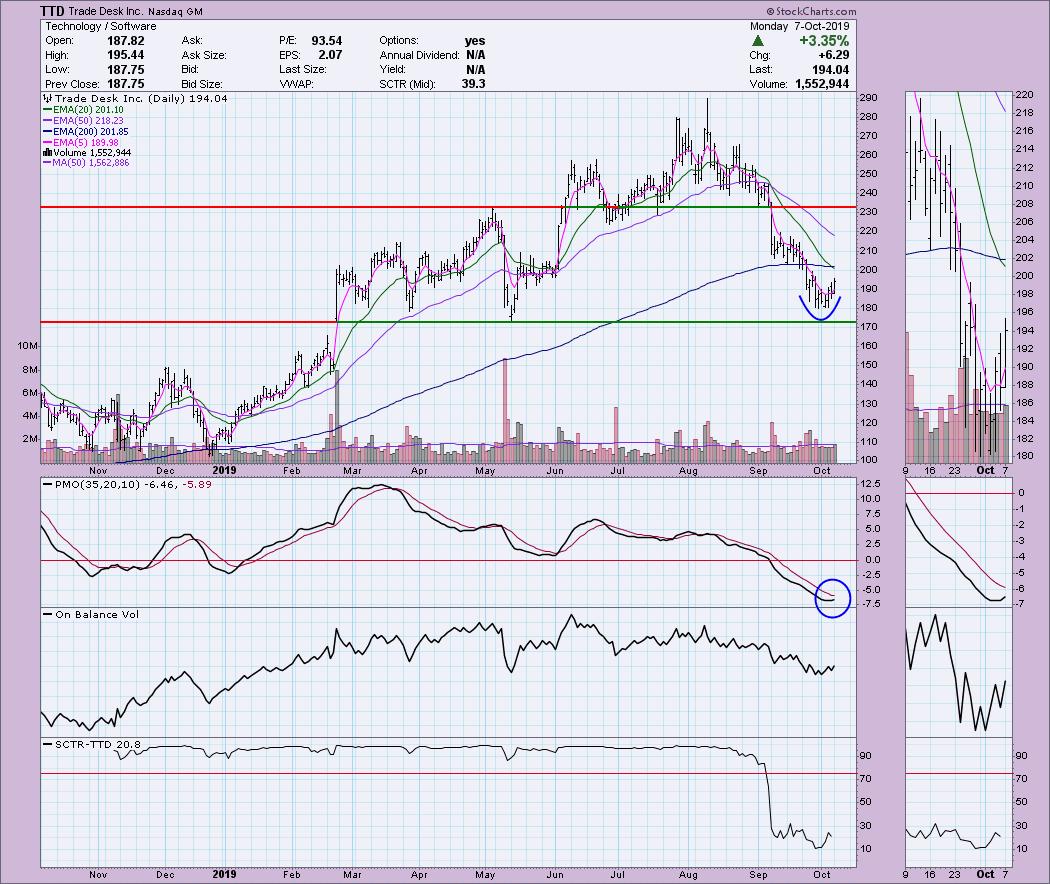Click the -7.5 PMO axis label

870,604
